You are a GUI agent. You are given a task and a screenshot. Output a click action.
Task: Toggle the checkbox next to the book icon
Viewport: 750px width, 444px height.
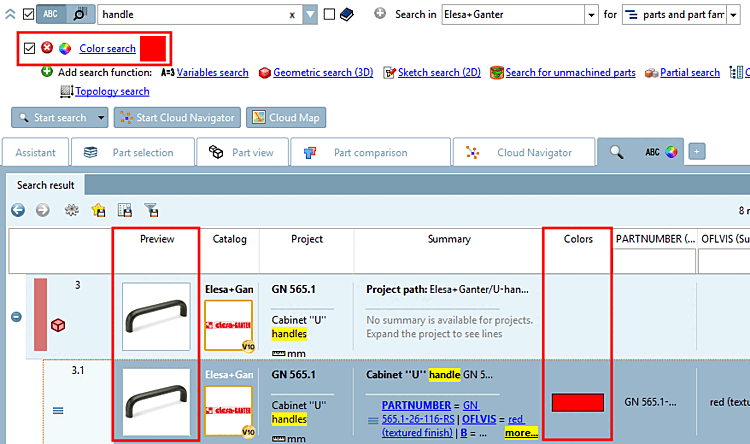(x=329, y=14)
